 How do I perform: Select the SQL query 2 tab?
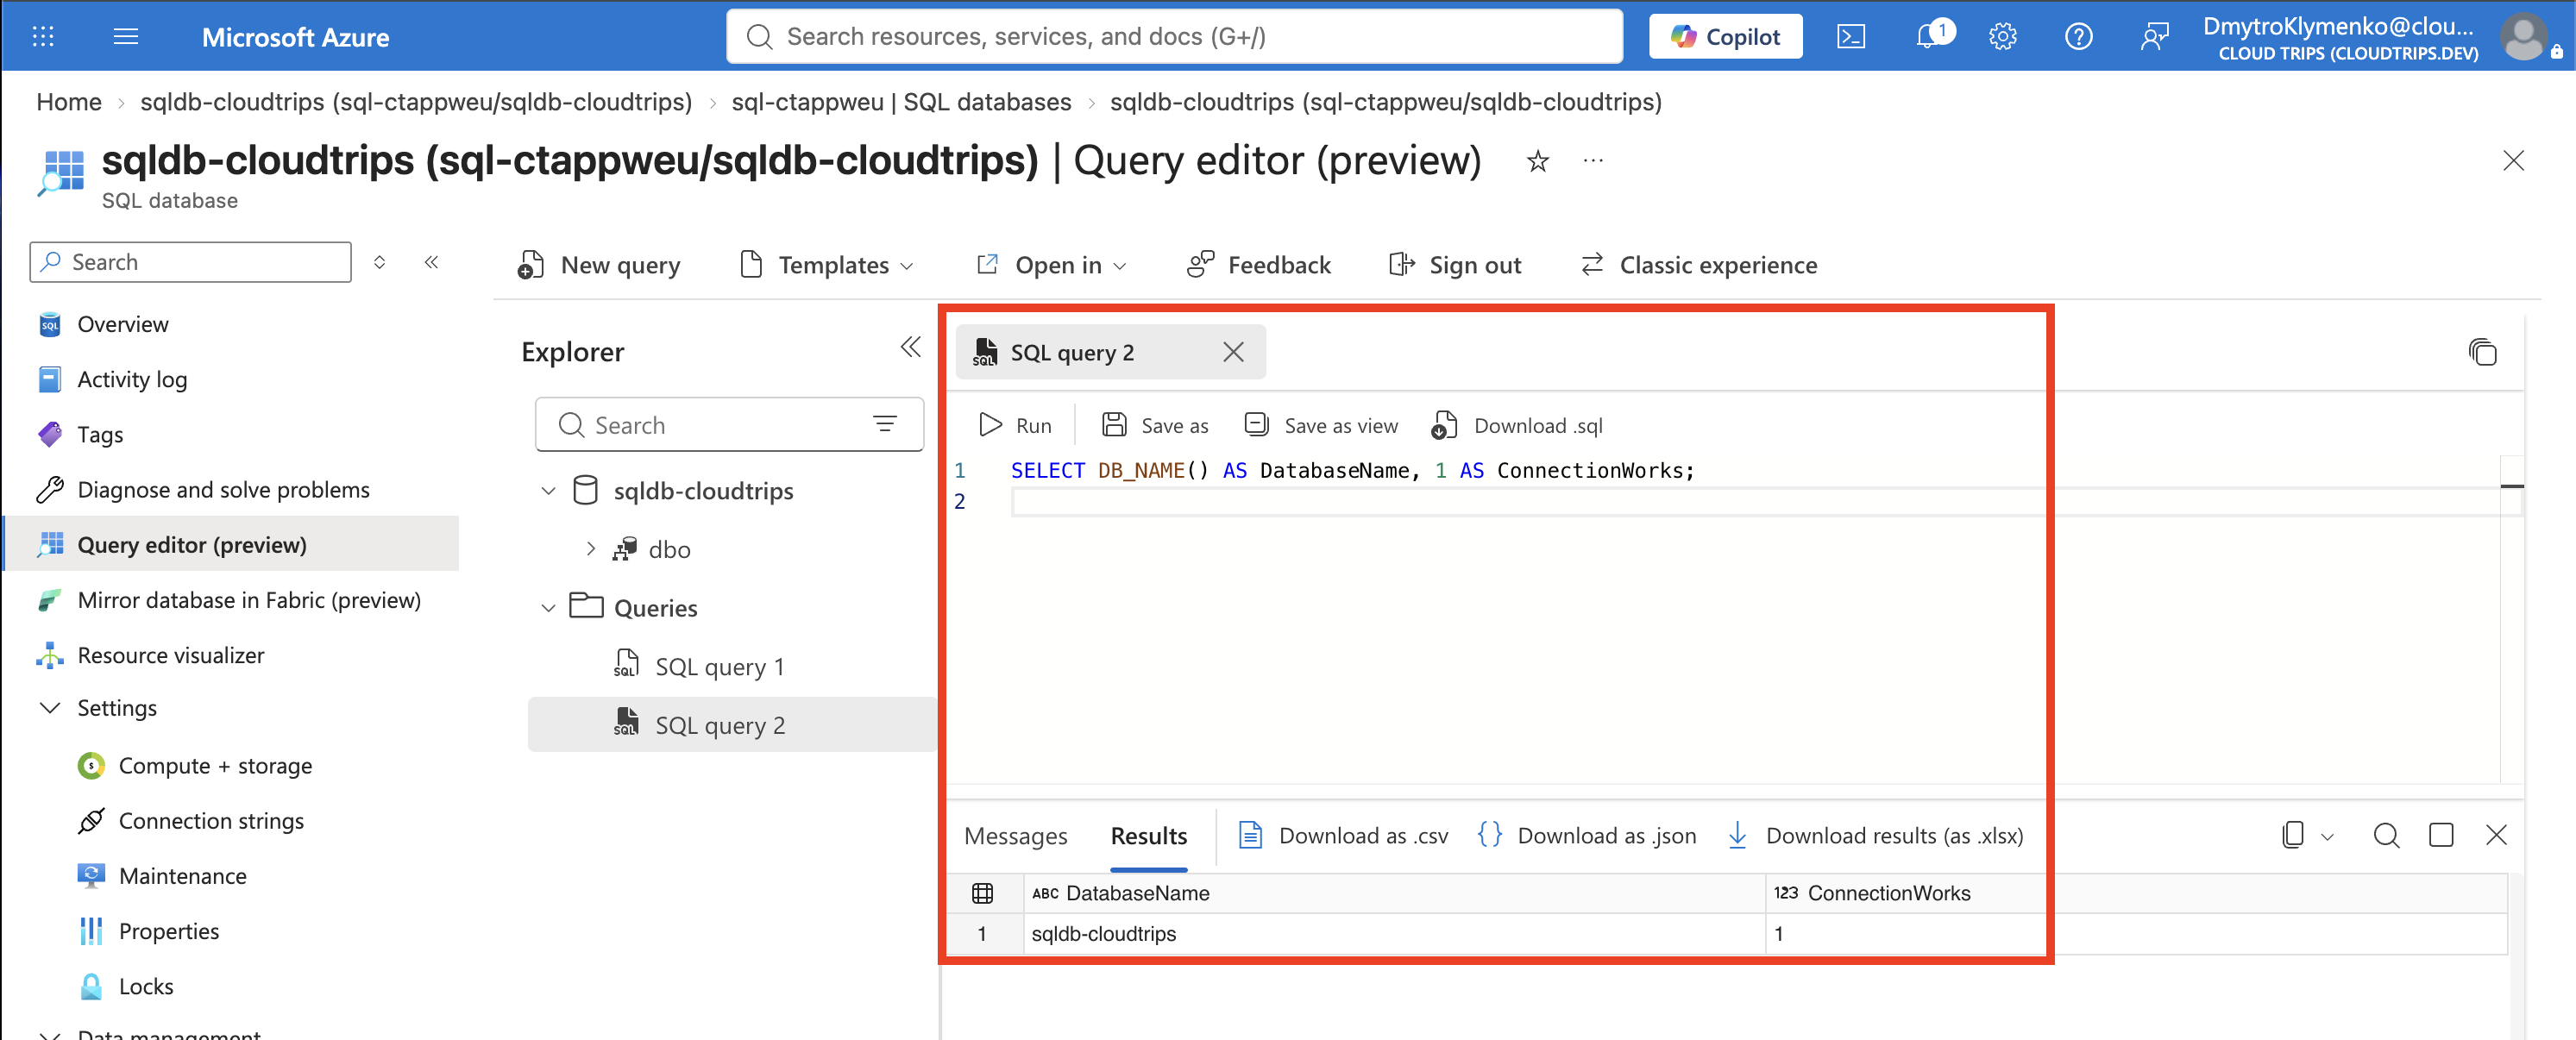1072,353
